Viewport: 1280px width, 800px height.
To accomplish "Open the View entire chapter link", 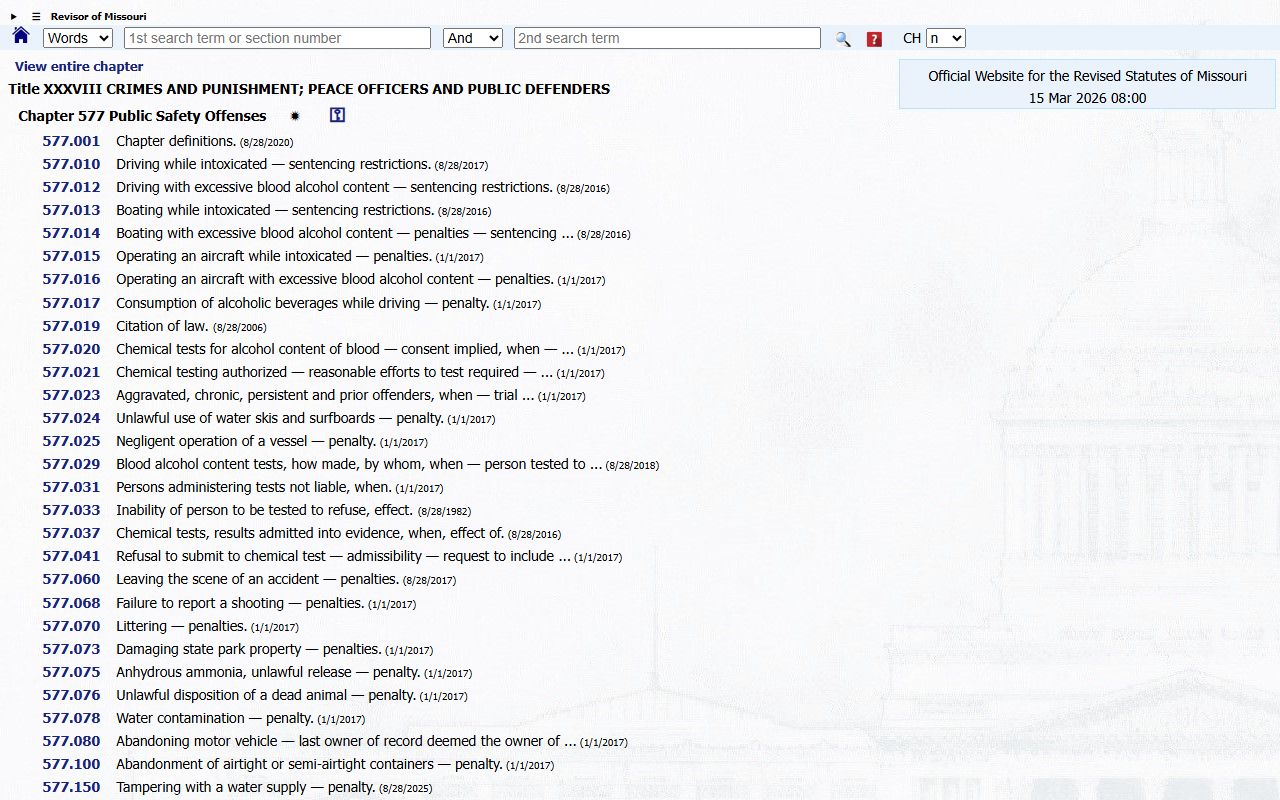I will pos(79,67).
